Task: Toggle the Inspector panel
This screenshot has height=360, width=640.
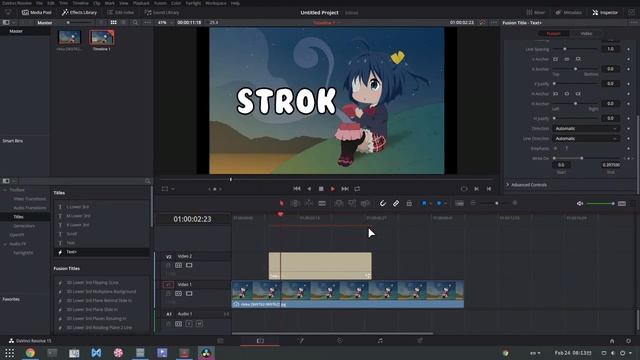Action: [x=605, y=13]
